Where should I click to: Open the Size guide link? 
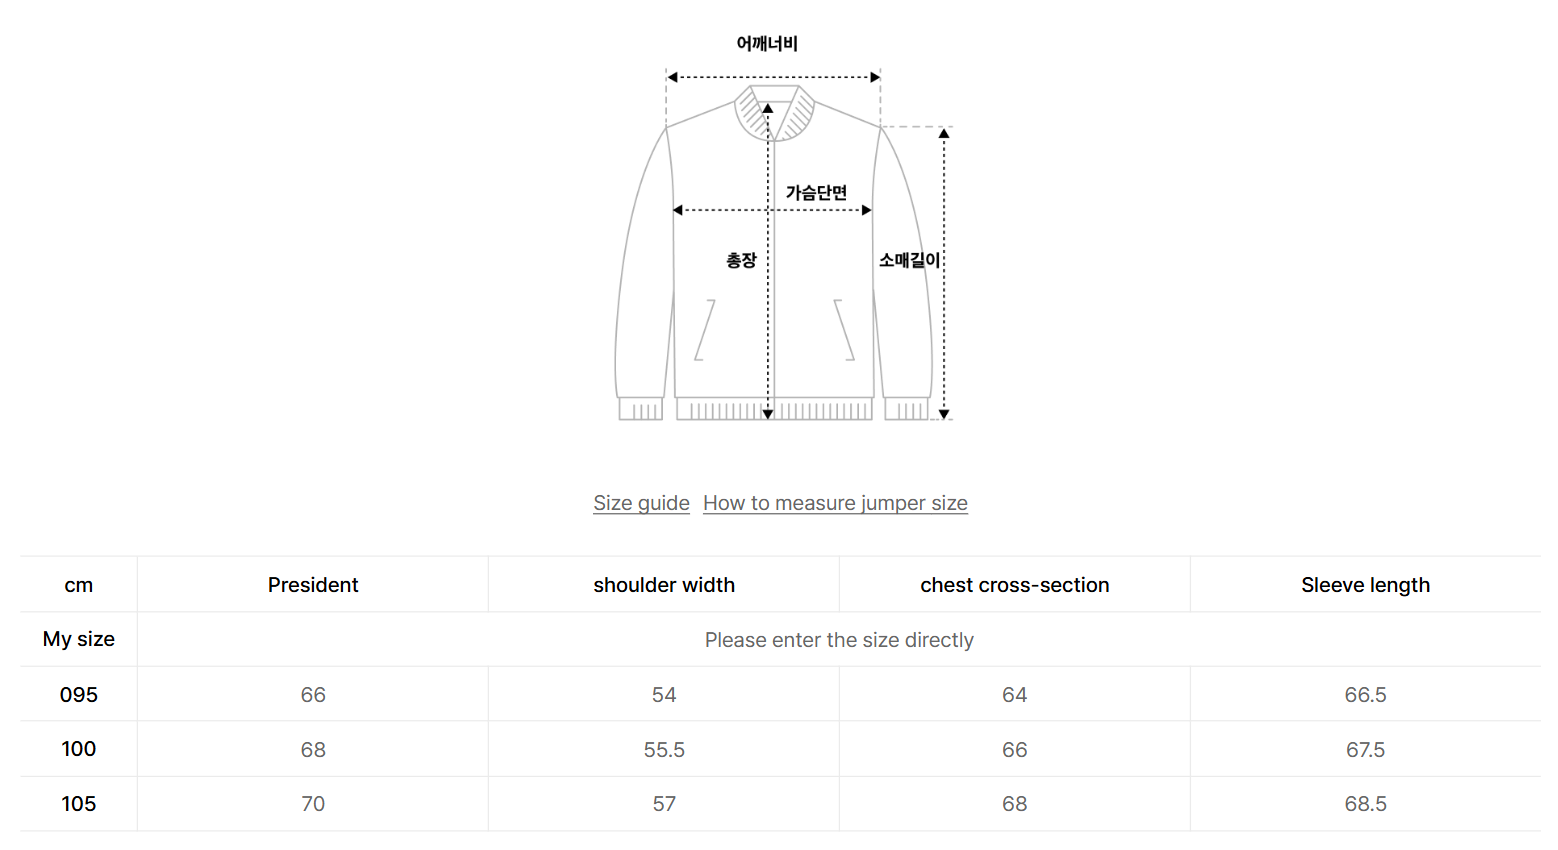point(641,503)
